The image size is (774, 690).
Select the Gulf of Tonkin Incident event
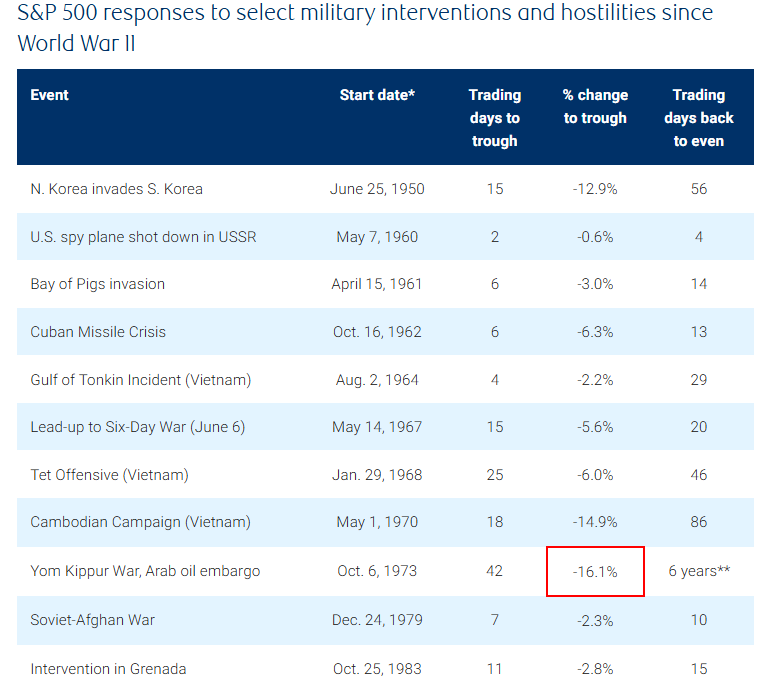(x=141, y=380)
